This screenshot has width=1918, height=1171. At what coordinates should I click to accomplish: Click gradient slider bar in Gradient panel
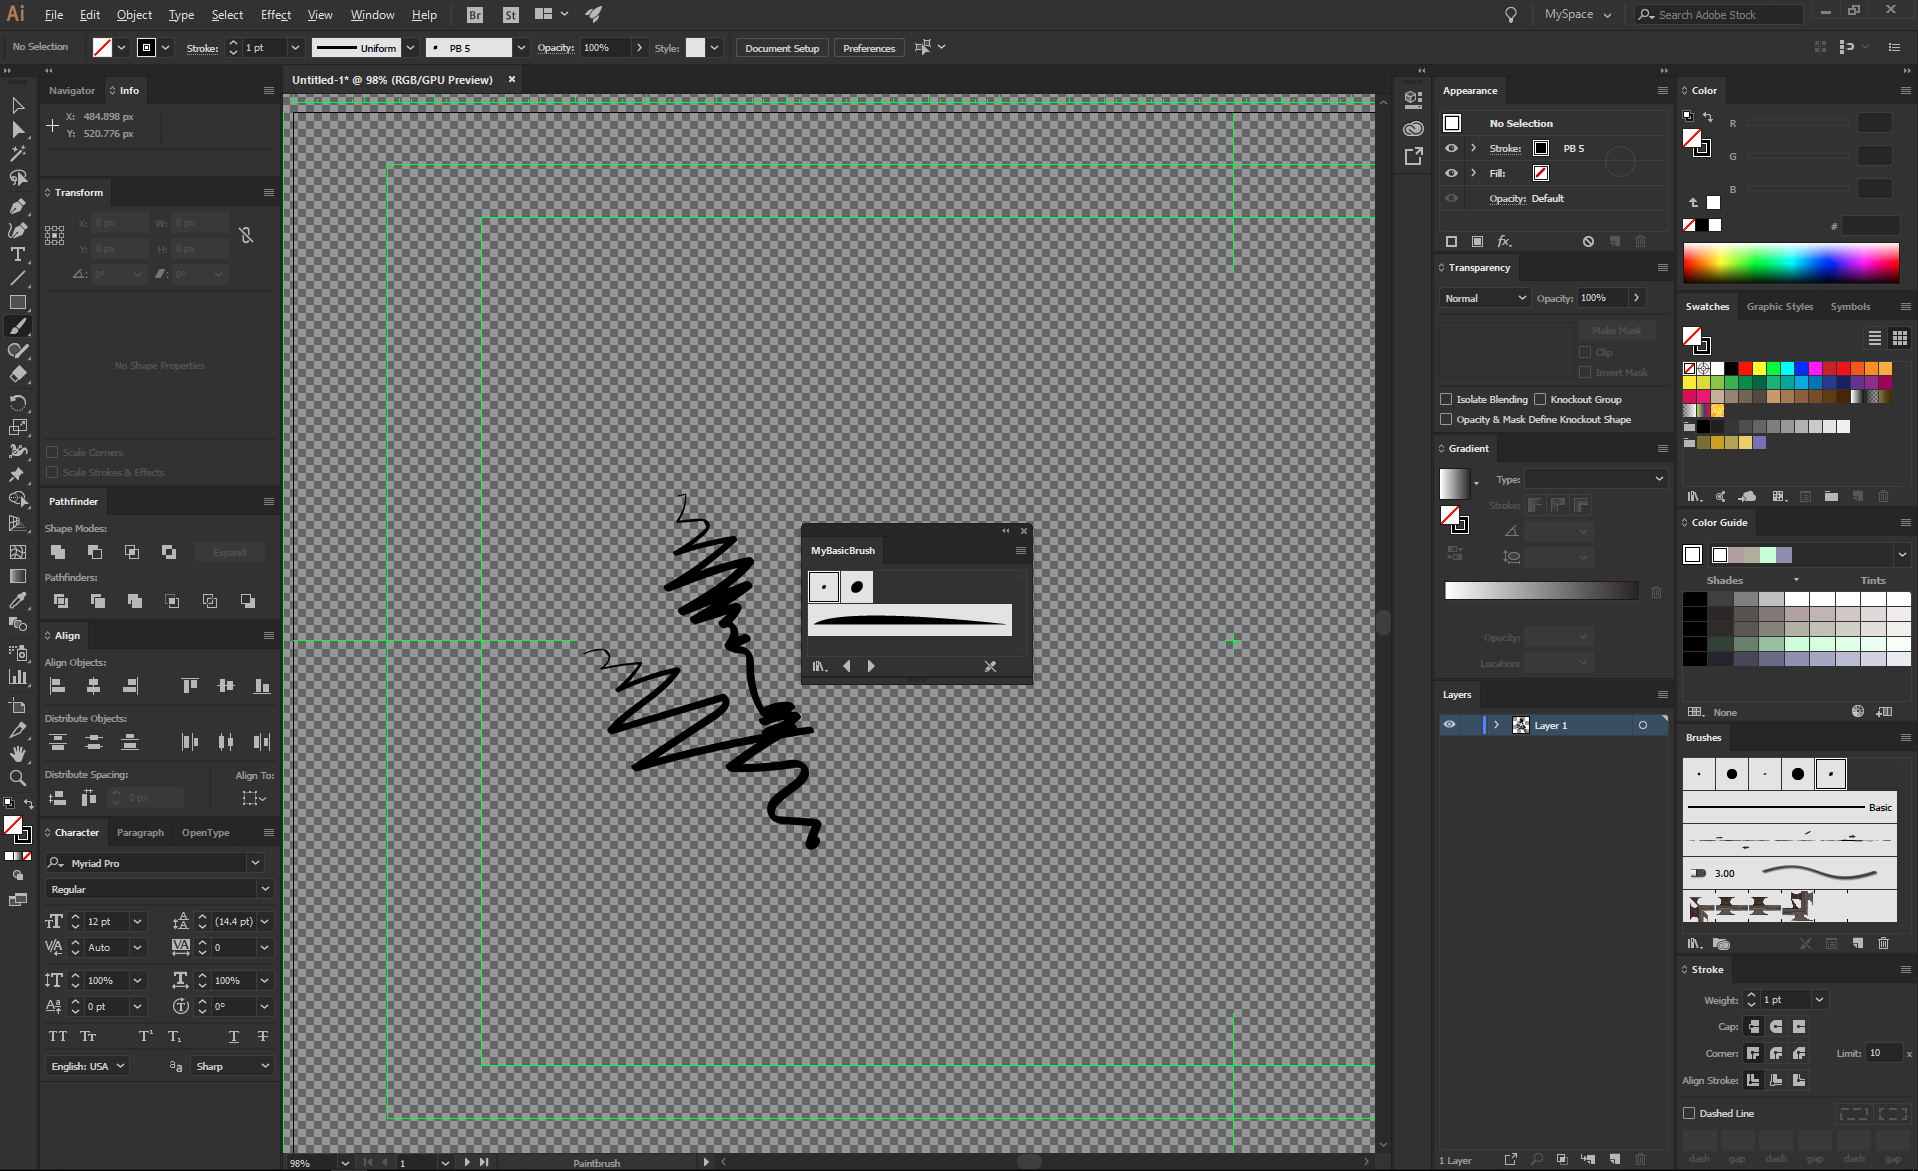pyautogui.click(x=1541, y=591)
